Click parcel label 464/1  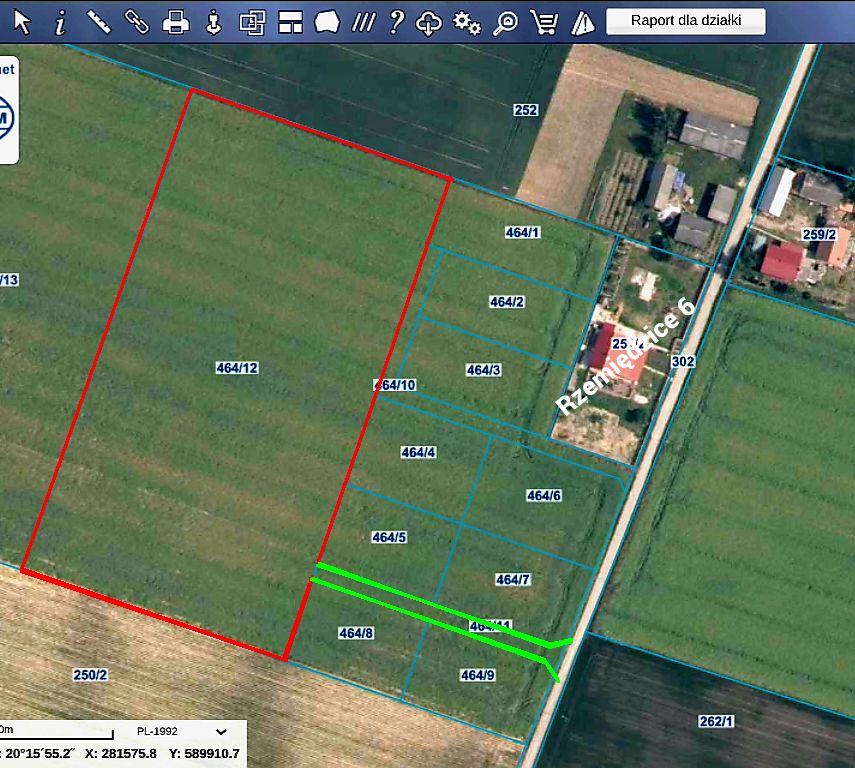pos(522,232)
